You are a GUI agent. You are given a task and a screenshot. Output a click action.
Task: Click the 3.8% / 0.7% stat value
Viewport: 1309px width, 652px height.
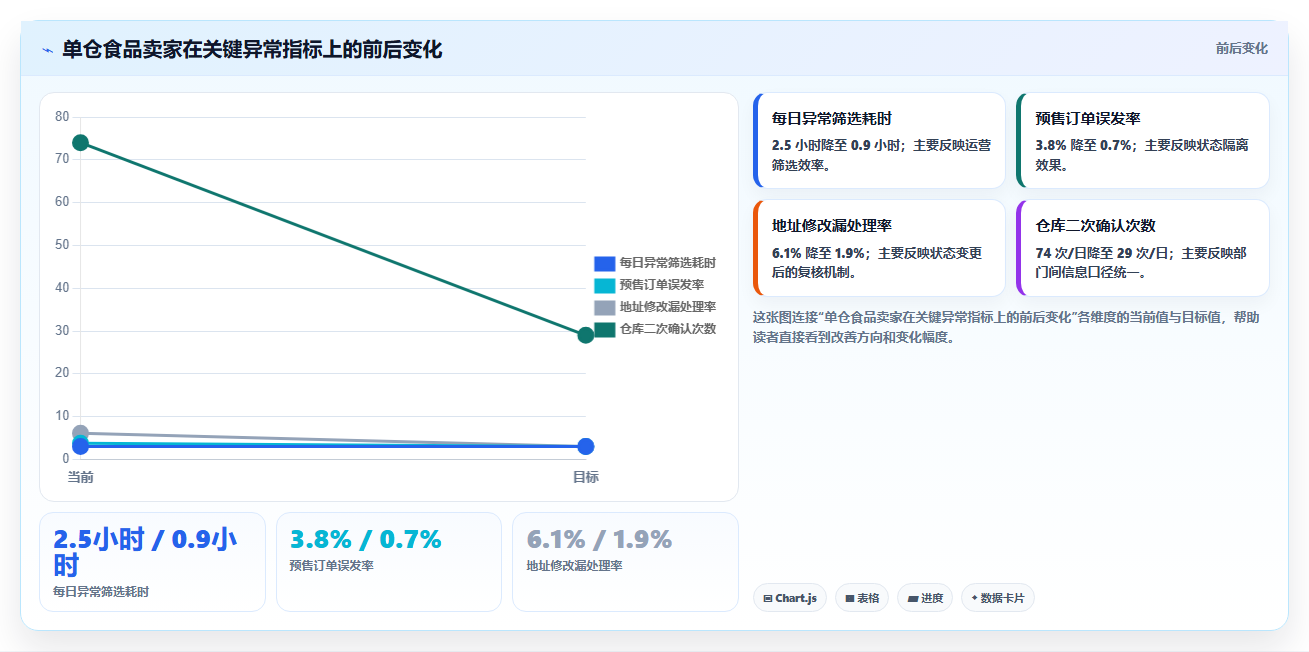click(x=366, y=540)
